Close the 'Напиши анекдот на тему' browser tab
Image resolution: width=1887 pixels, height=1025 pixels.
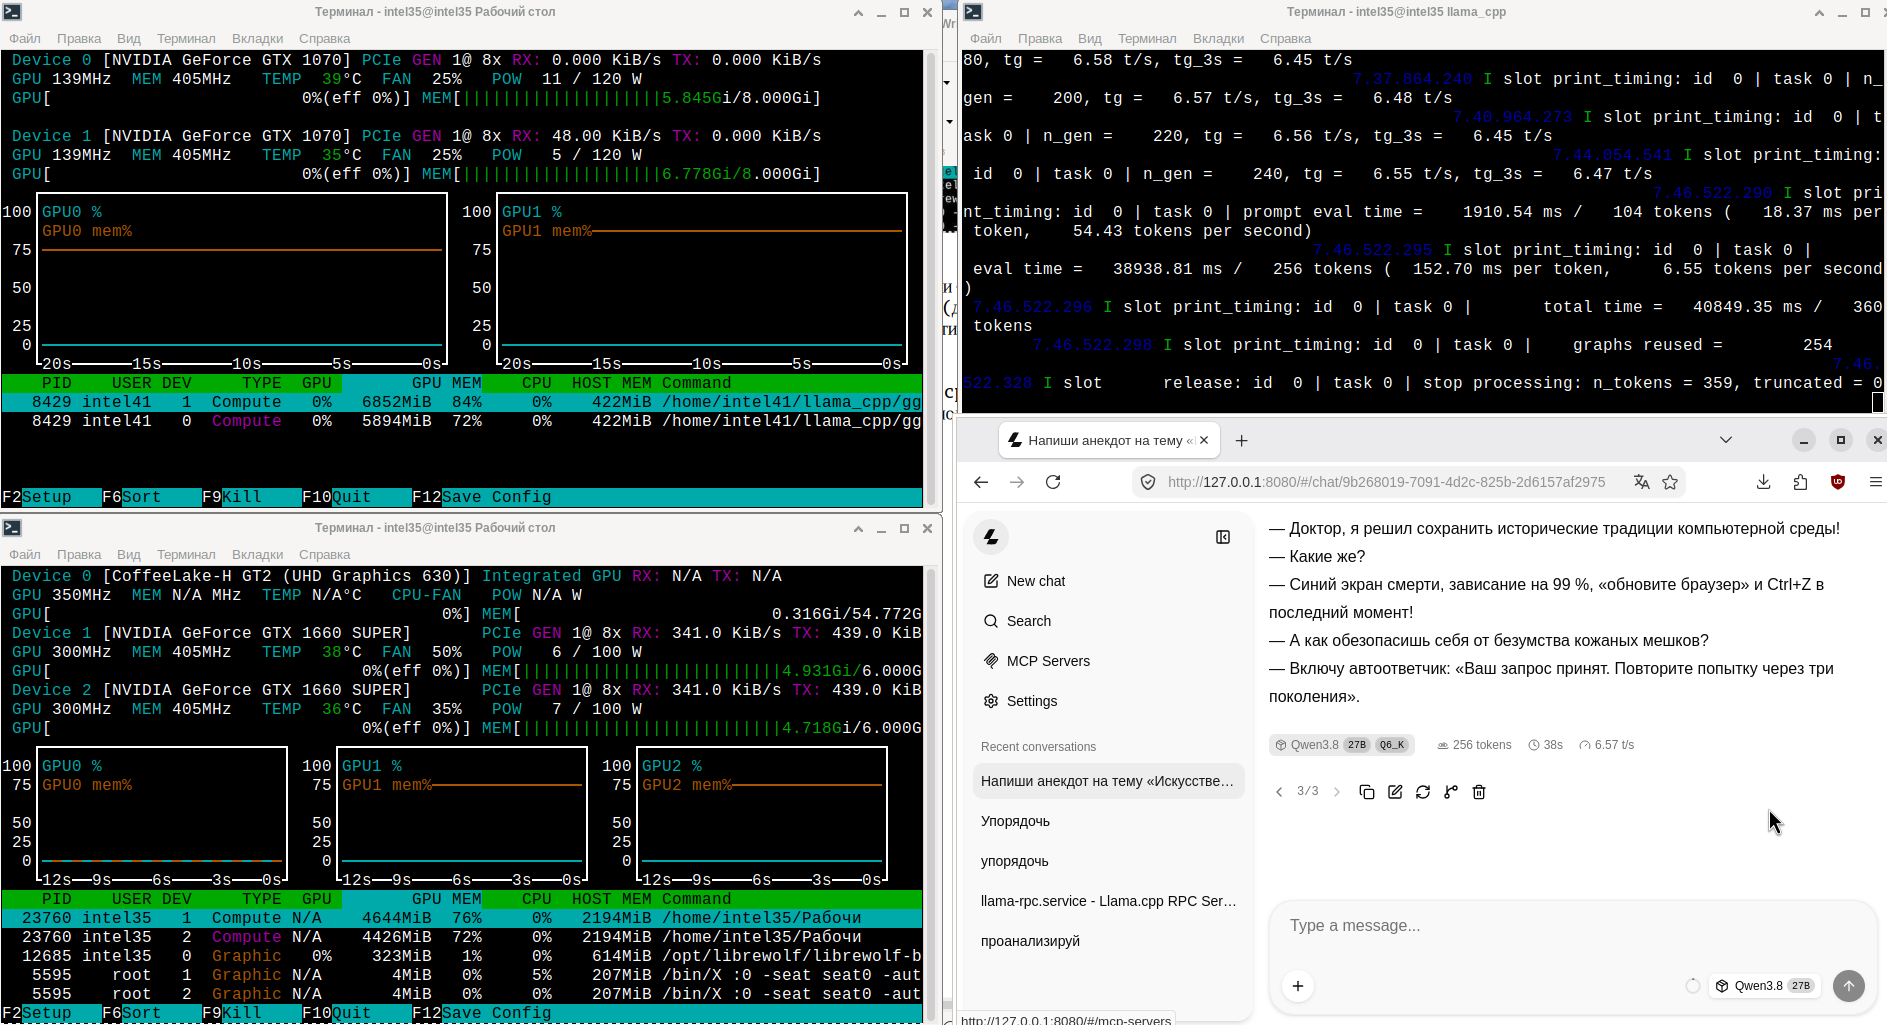click(x=1204, y=440)
